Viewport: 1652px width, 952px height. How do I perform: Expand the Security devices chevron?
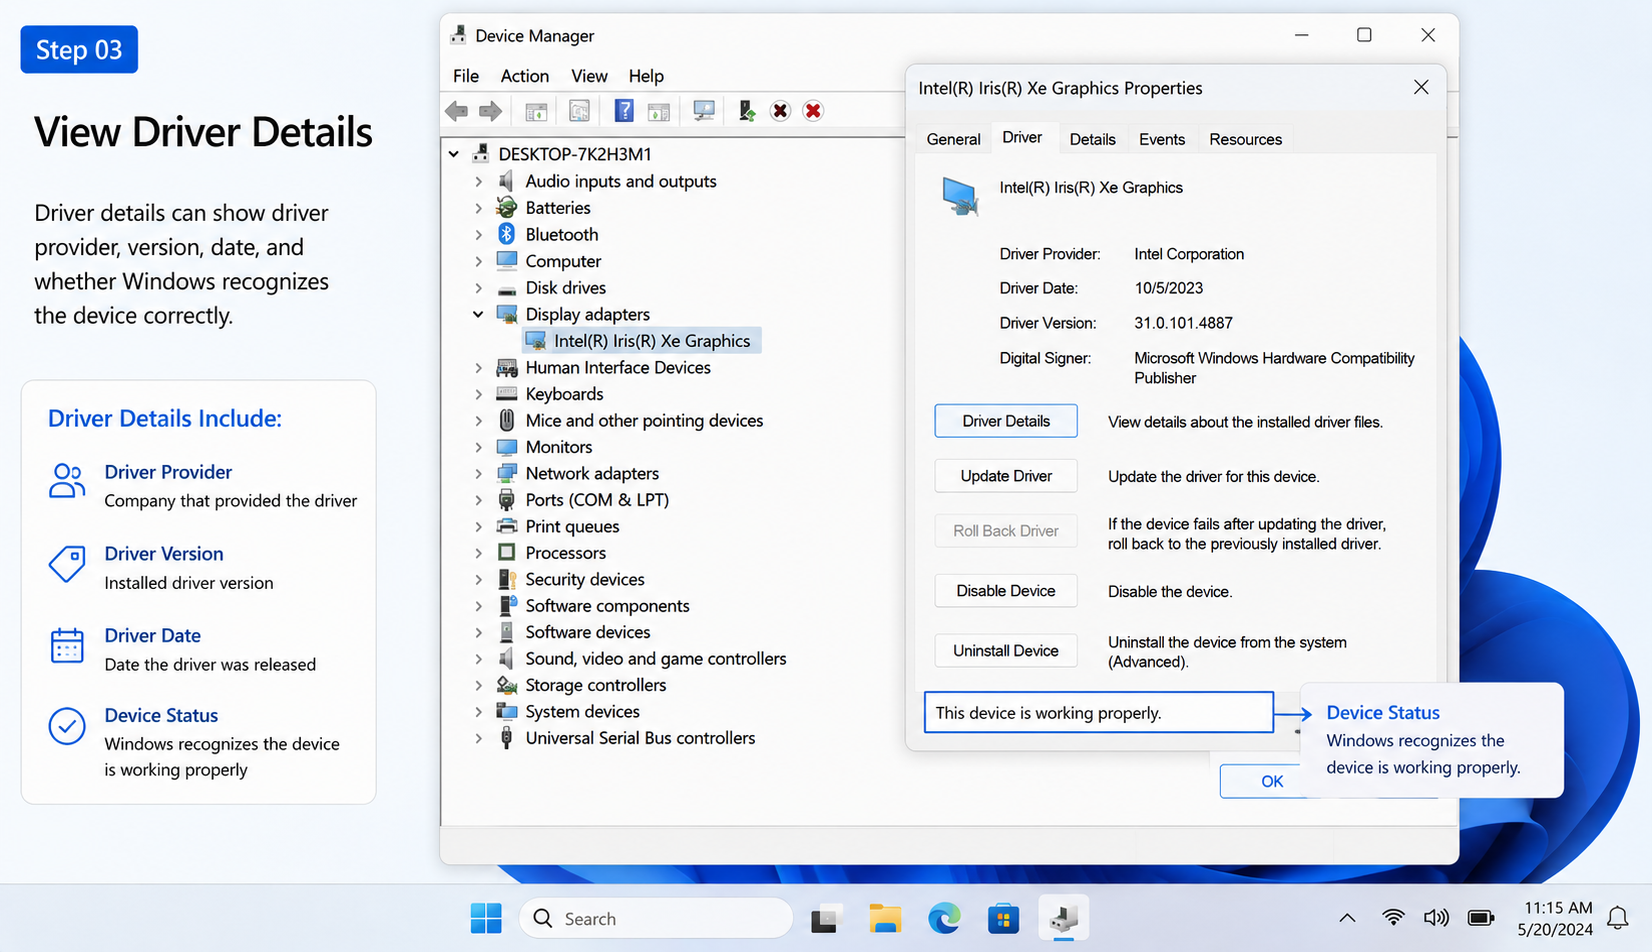click(x=478, y=580)
